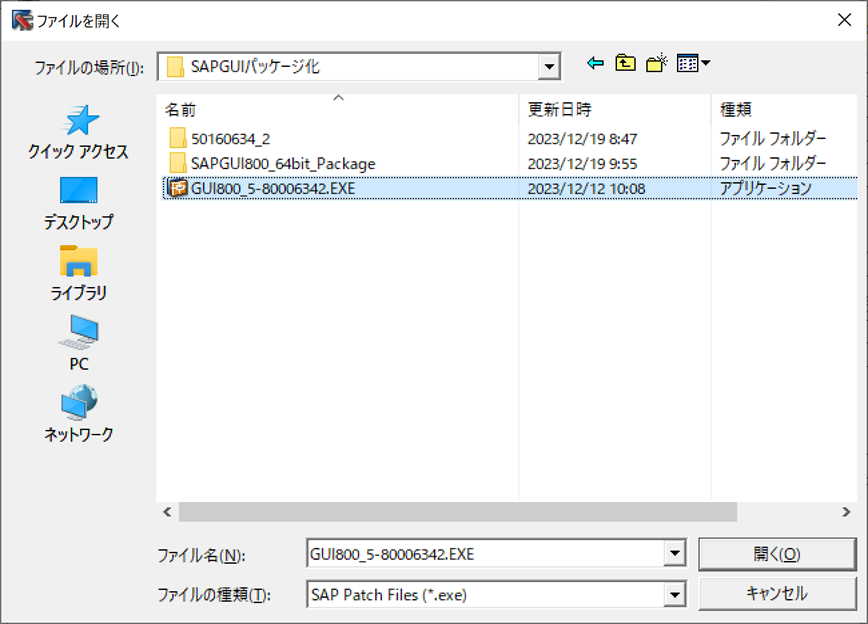The height and width of the screenshot is (624, 868).
Task: Open the view menu icon
Action: [x=693, y=64]
